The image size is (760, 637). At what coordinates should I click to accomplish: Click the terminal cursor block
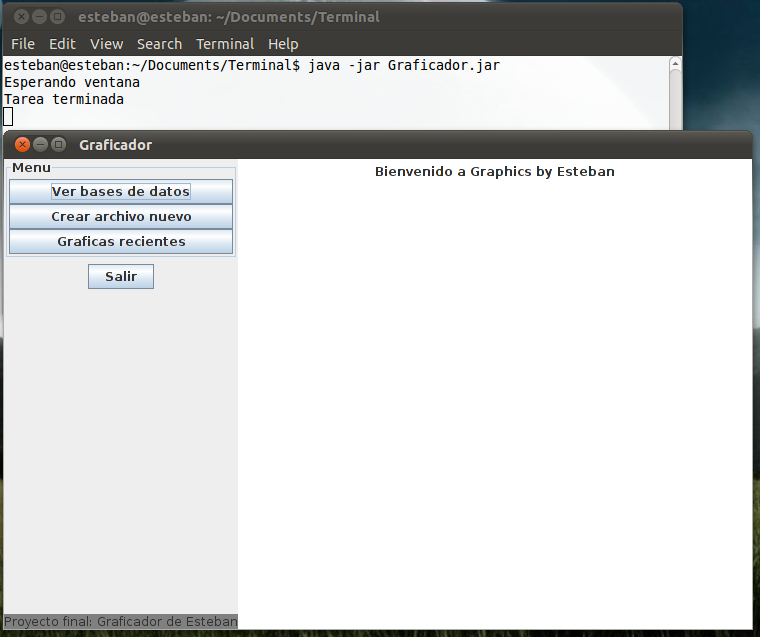[x=8, y=117]
